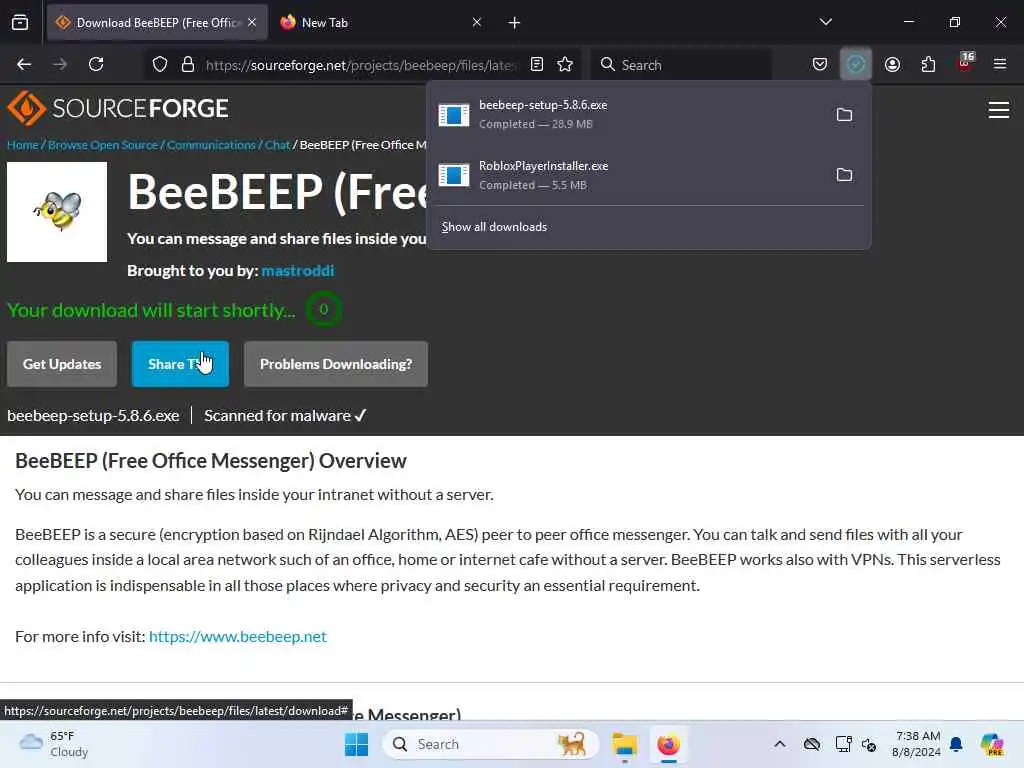Open the Firefox account icon
The width and height of the screenshot is (1024, 768).
click(x=892, y=65)
